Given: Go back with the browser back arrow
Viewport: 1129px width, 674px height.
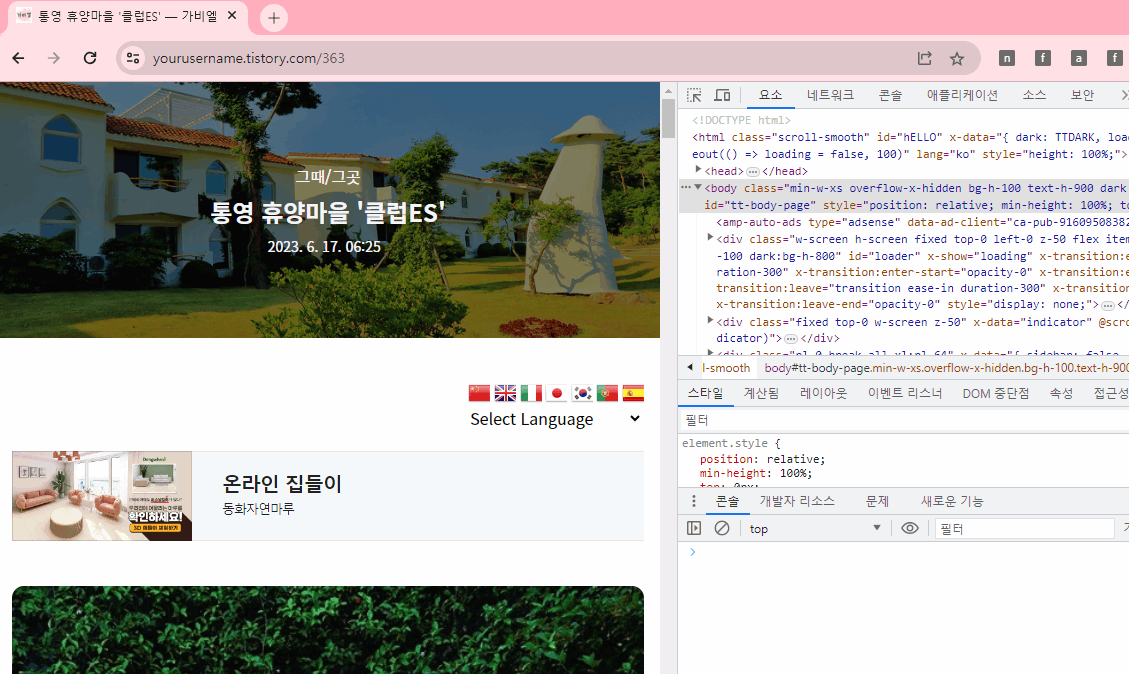Looking at the screenshot, I should [19, 58].
